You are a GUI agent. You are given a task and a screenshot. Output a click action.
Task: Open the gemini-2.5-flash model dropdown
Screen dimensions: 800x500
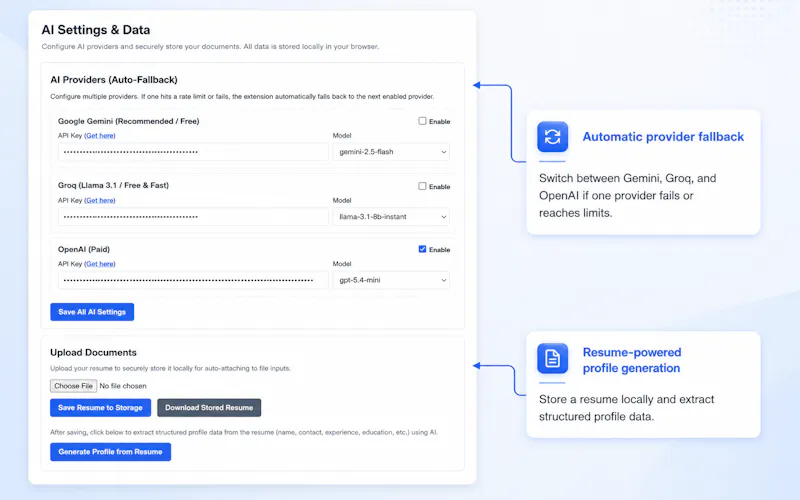click(391, 152)
